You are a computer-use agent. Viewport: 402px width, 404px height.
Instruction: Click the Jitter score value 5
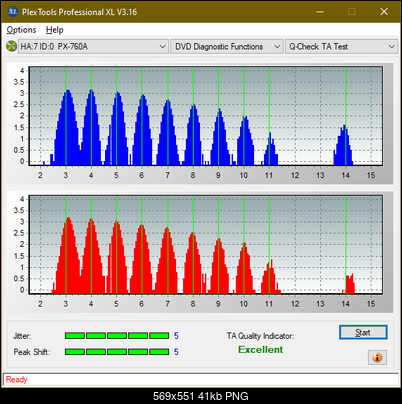[x=176, y=336]
